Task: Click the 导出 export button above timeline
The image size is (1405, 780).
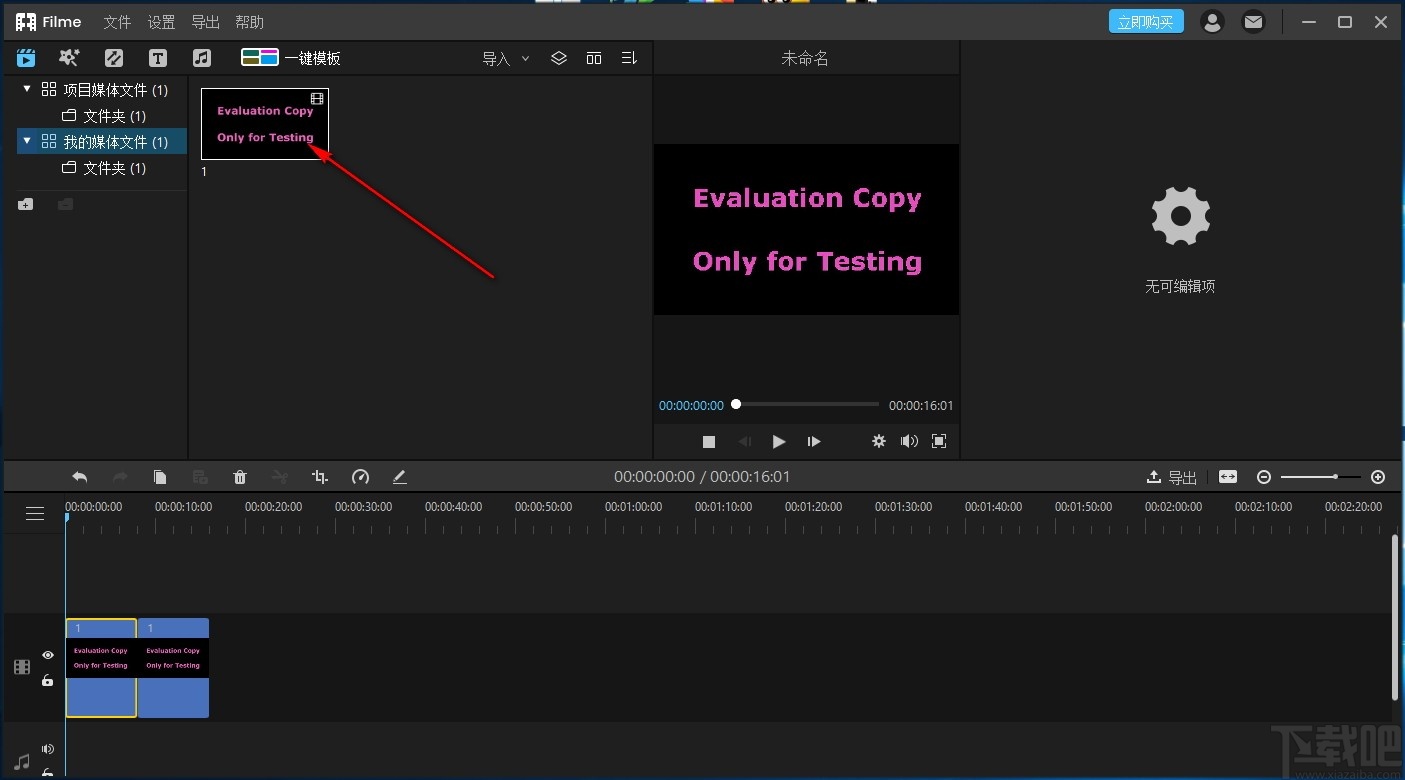Action: (1172, 477)
